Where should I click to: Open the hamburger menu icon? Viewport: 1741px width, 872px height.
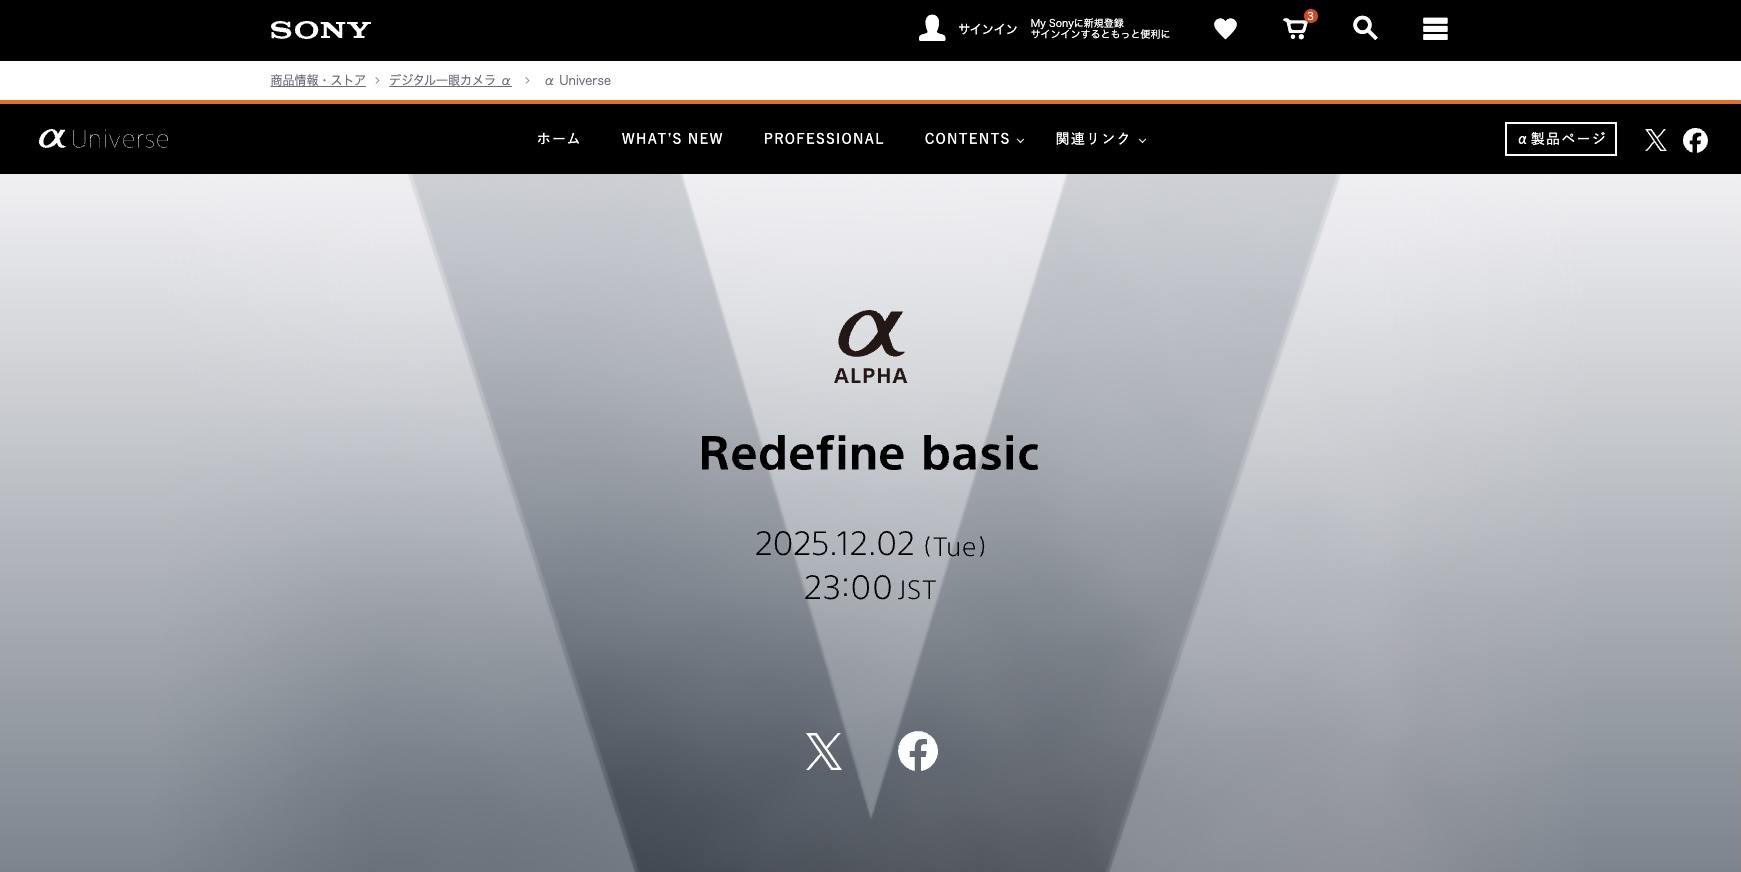tap(1435, 29)
